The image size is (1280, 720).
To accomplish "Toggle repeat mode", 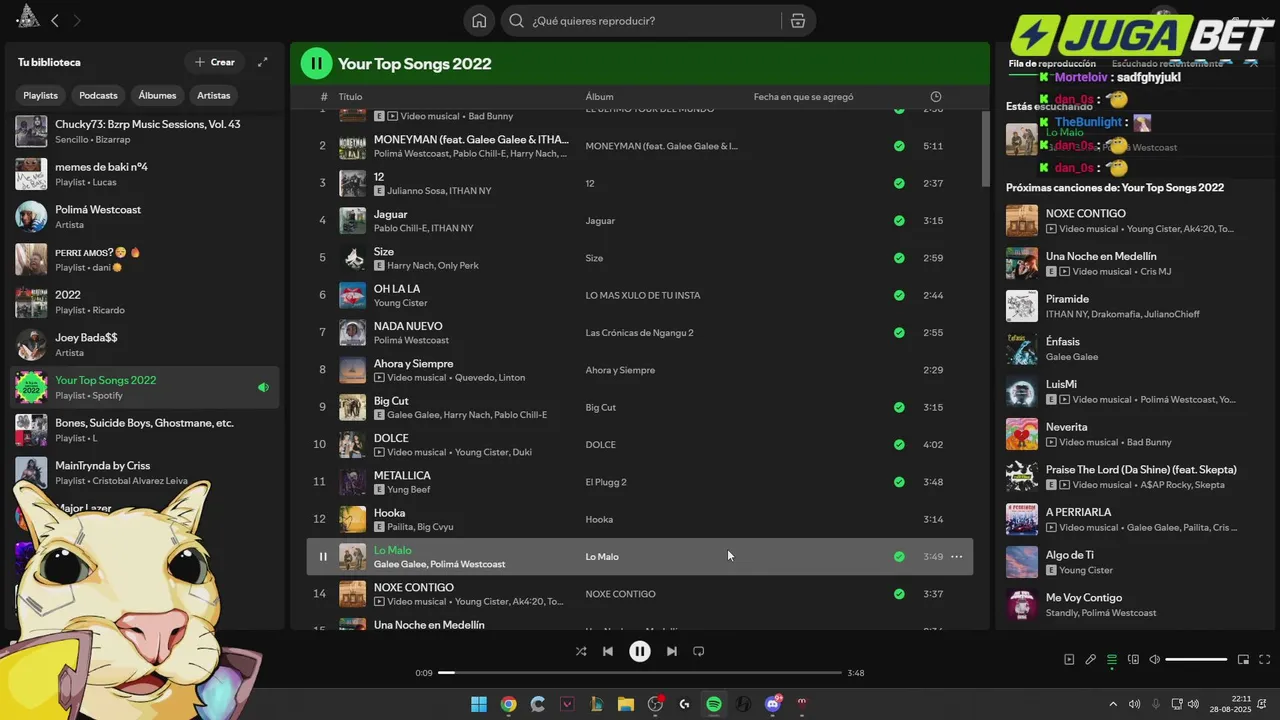I will point(699,651).
